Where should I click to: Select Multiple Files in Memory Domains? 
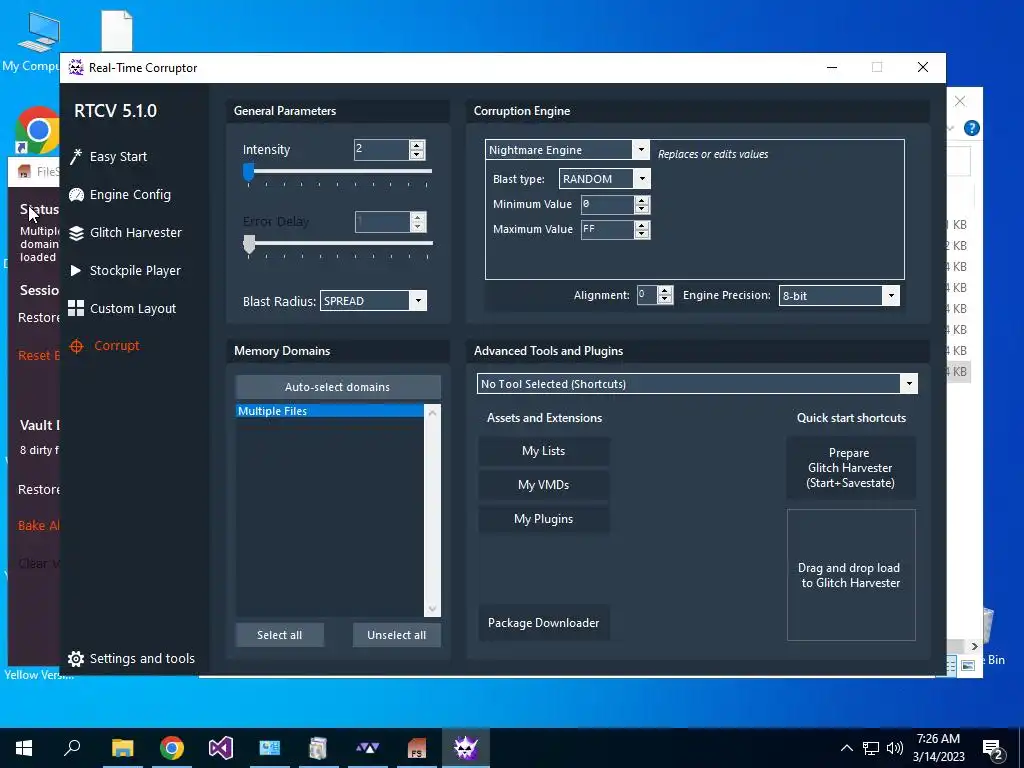tap(329, 411)
